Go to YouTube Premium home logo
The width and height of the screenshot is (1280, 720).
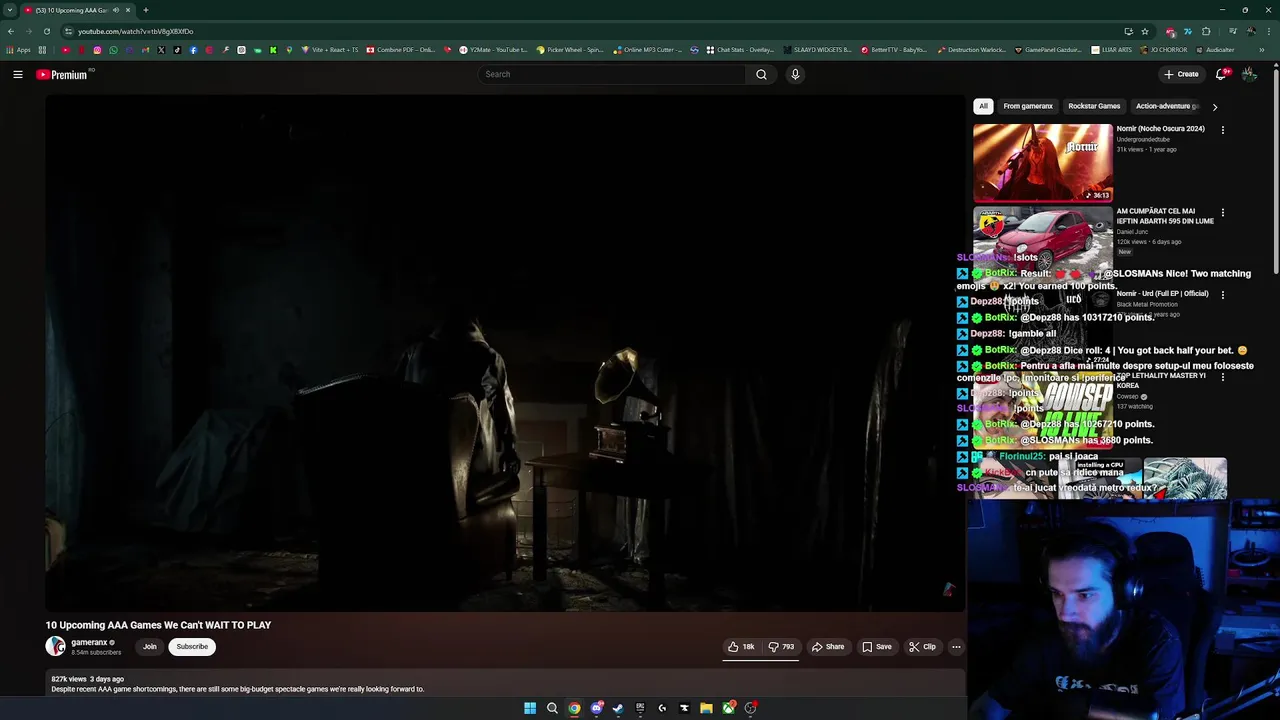tap(64, 74)
